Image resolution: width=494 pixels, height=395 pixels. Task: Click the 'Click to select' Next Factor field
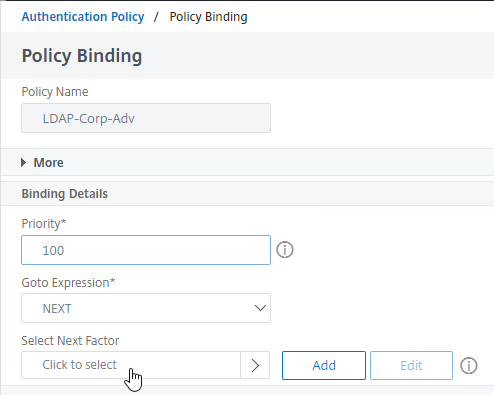(131, 365)
